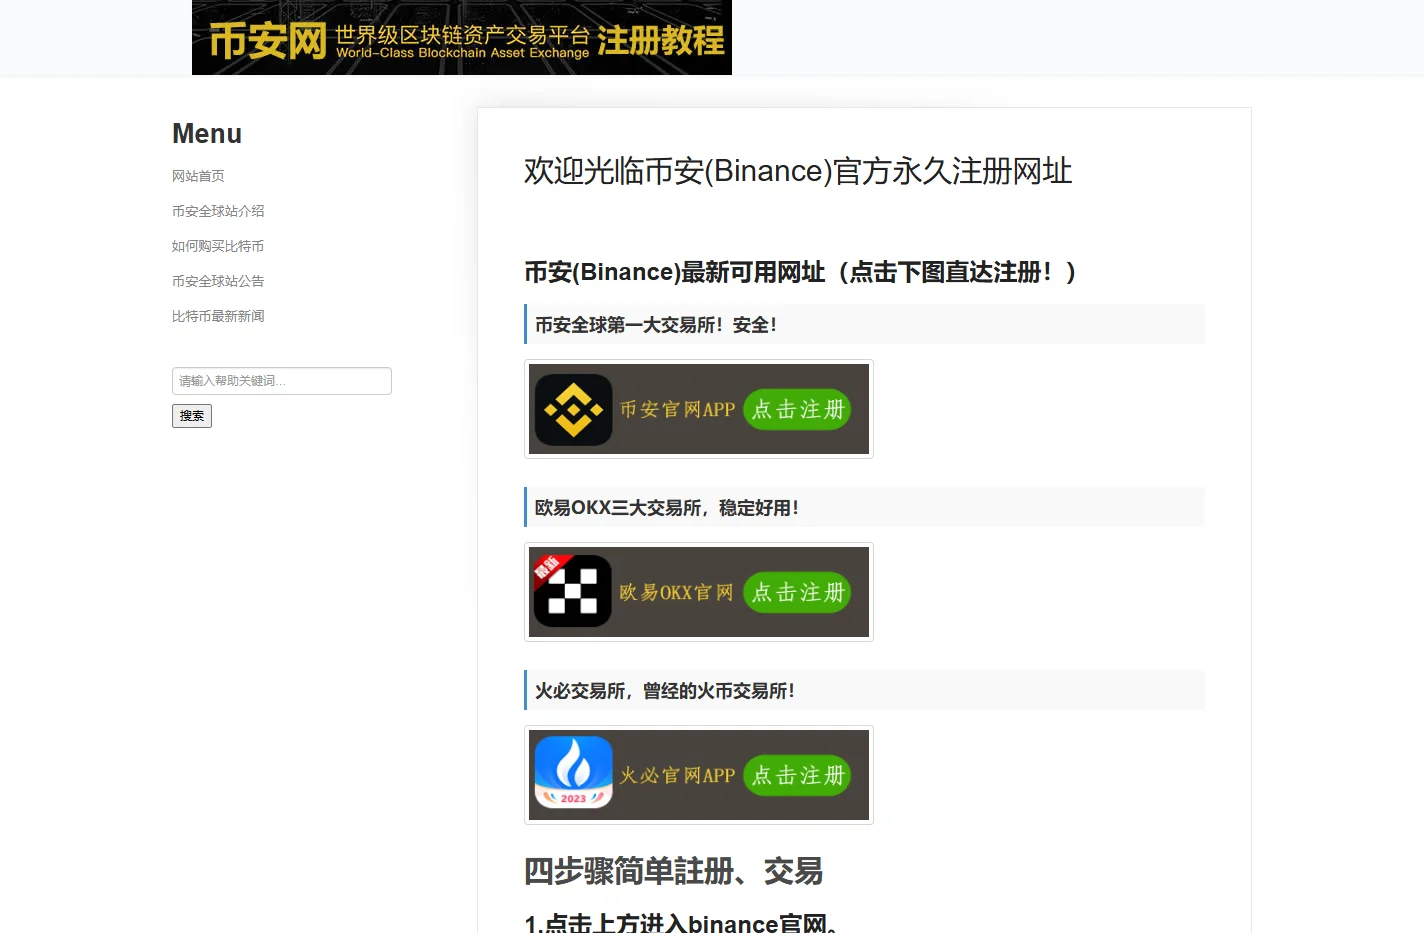Open 比特币最新新闻 menu link
This screenshot has height=933, width=1424.
pos(218,316)
